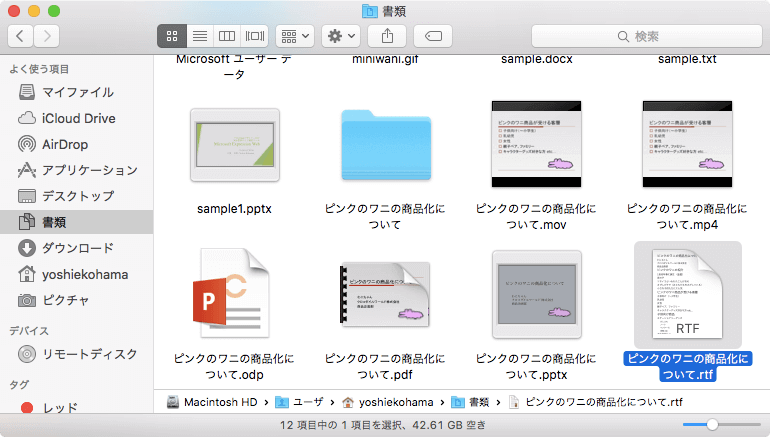Click the 検索 search field
The image size is (770, 437).
point(647,36)
